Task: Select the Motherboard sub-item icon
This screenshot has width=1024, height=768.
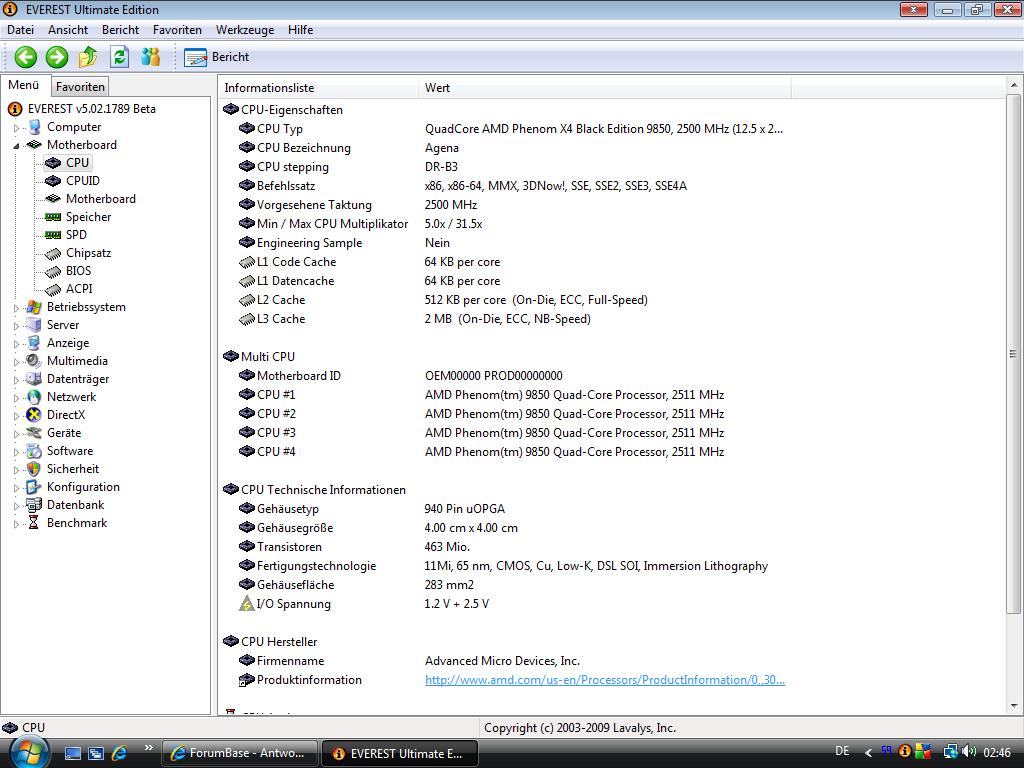Action: [53, 199]
